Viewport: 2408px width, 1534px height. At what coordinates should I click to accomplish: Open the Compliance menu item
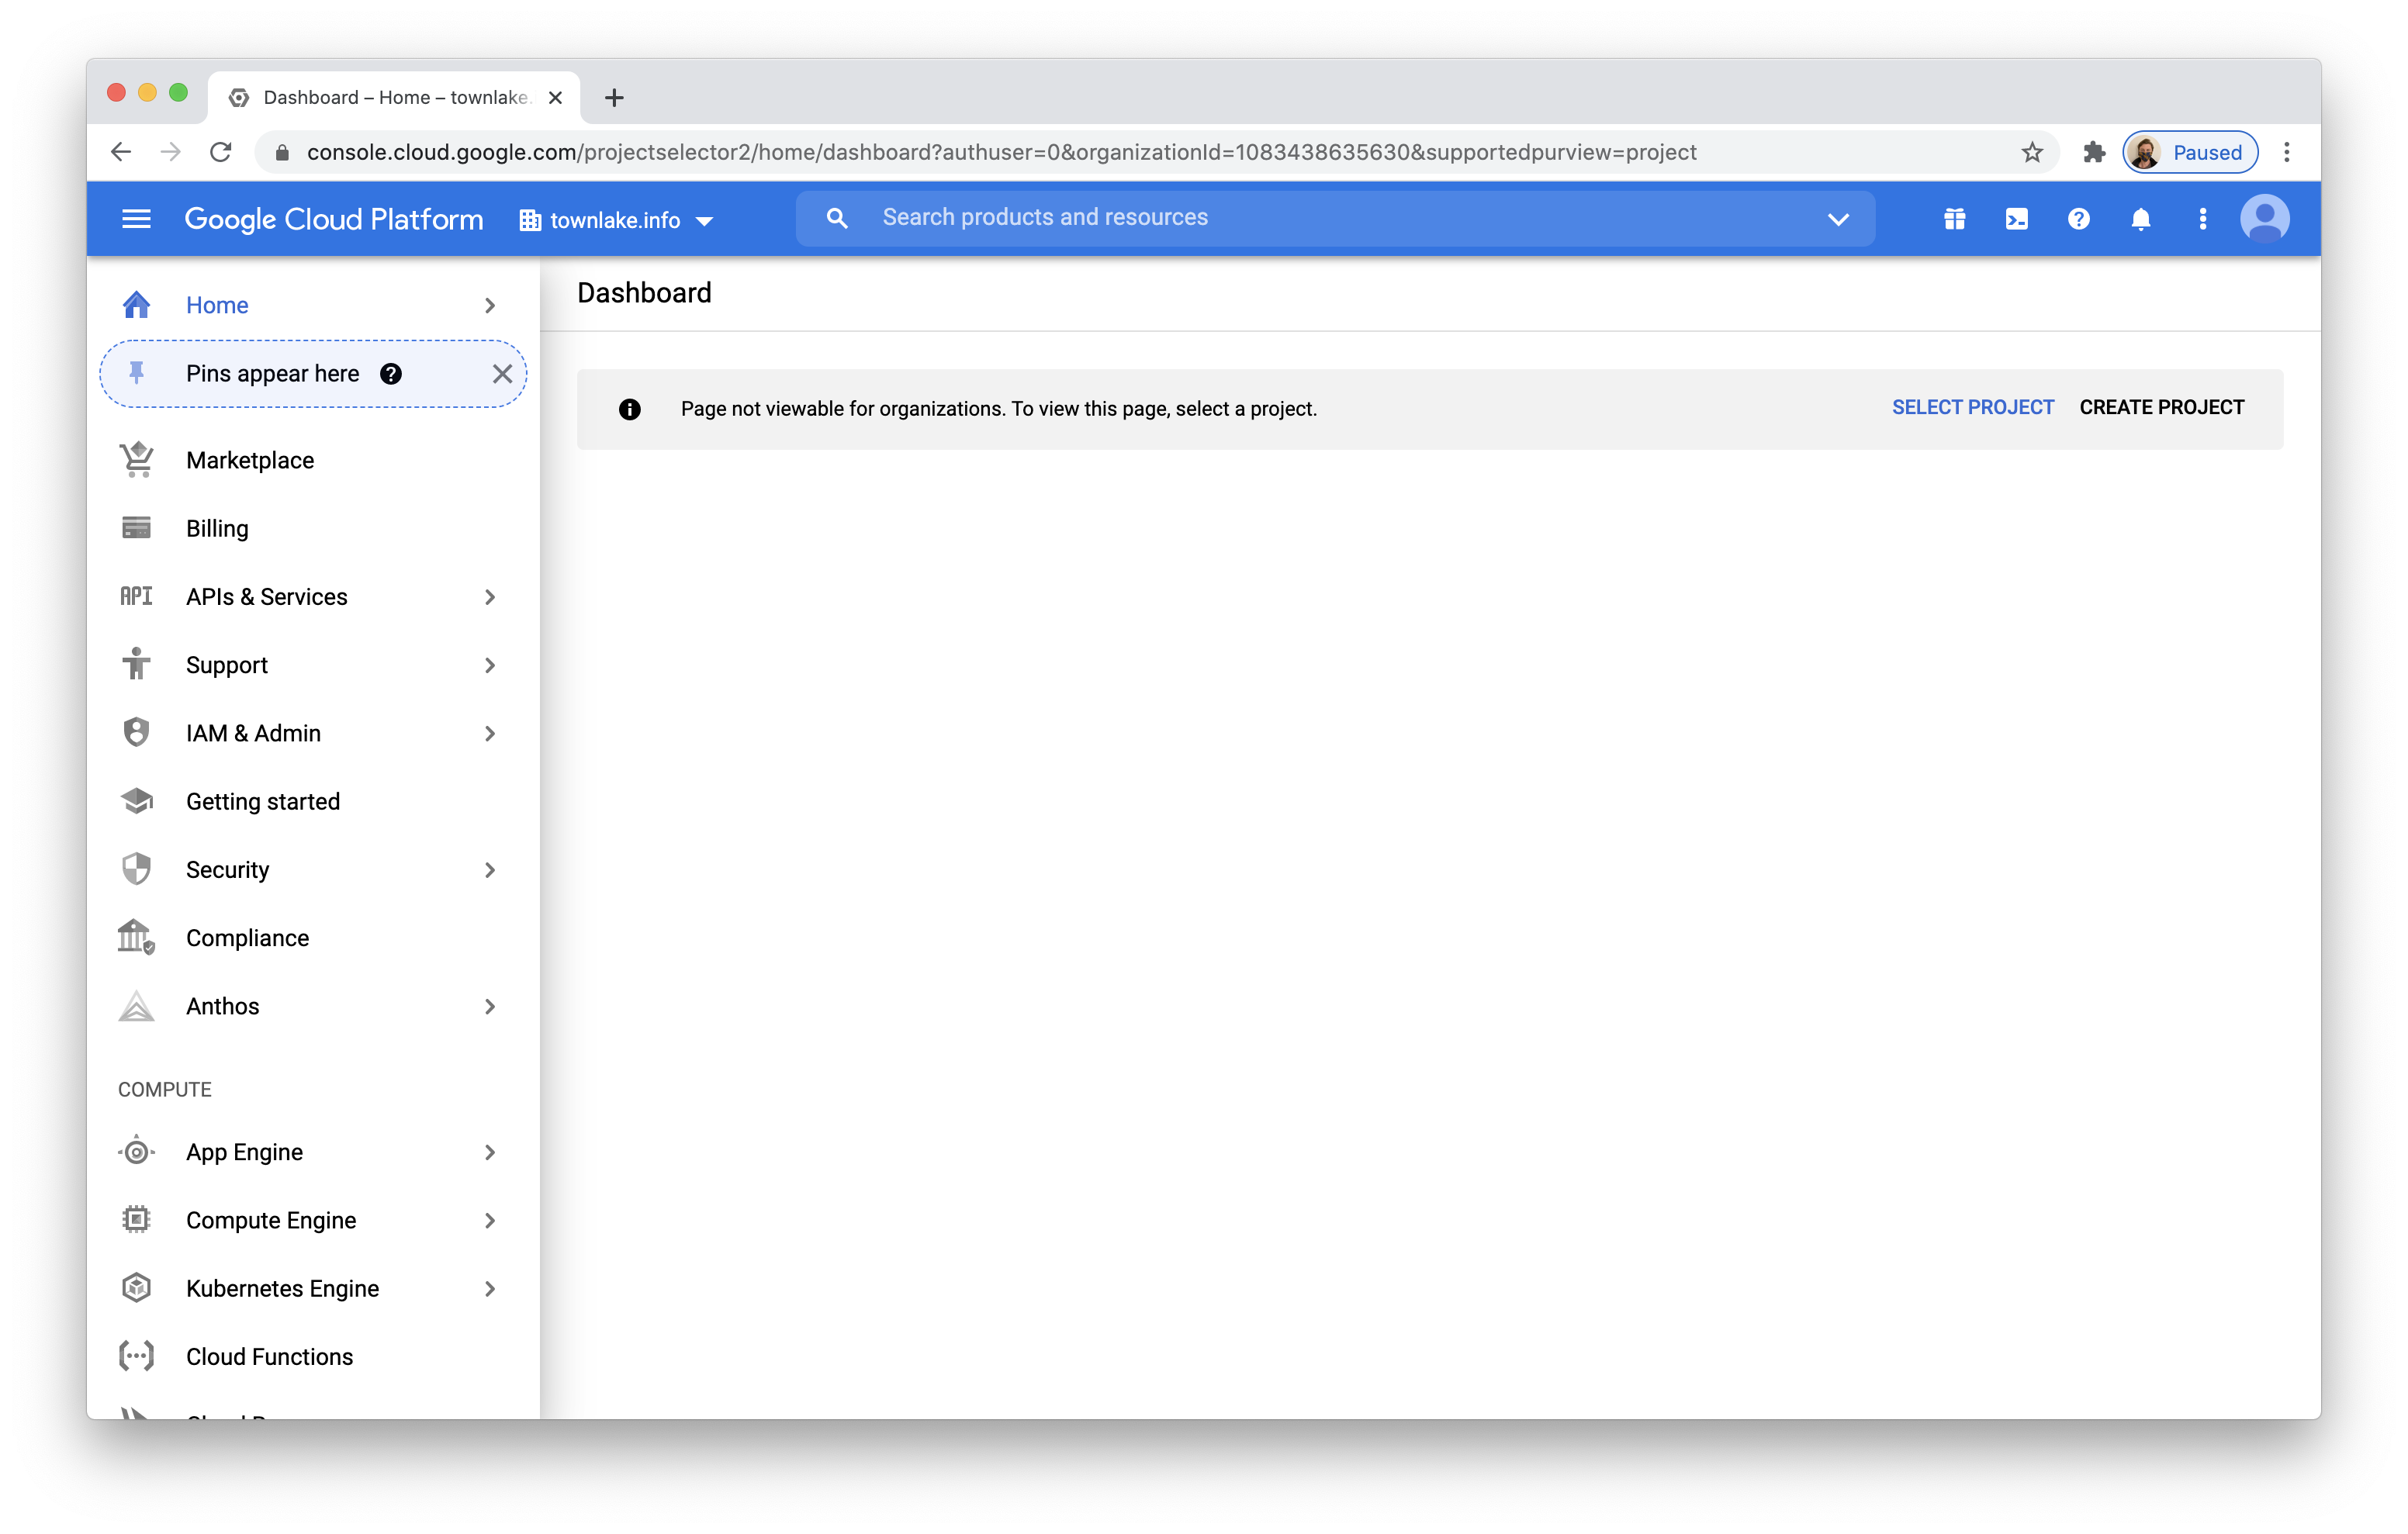point(313,937)
